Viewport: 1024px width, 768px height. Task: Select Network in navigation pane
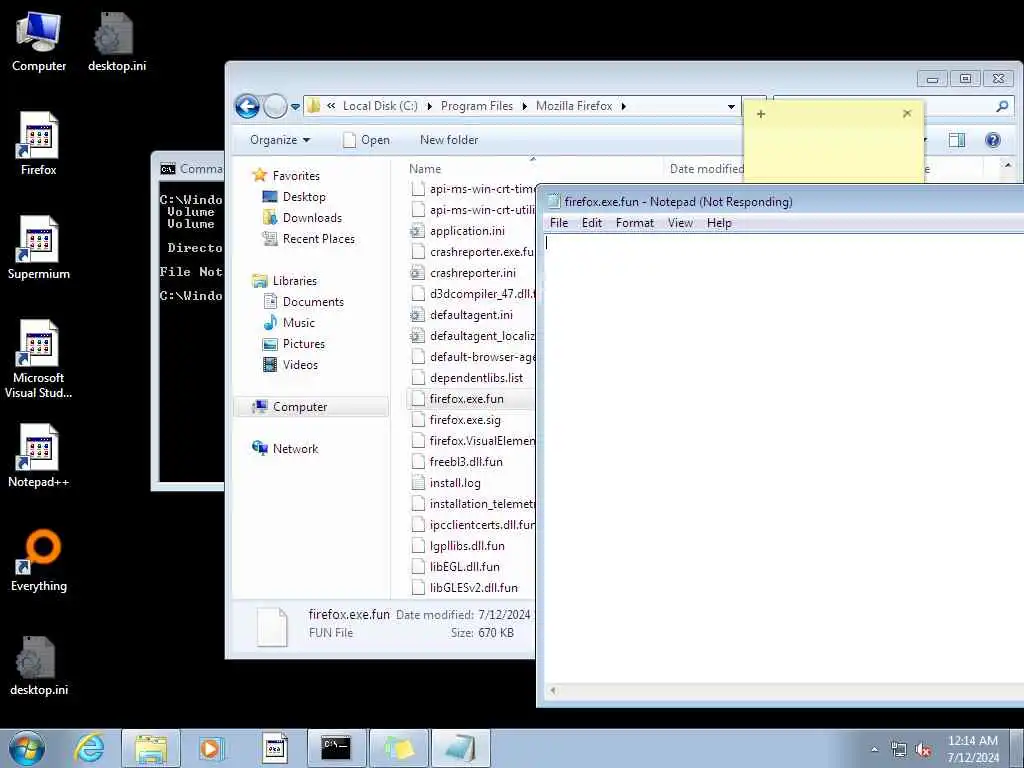(x=295, y=449)
